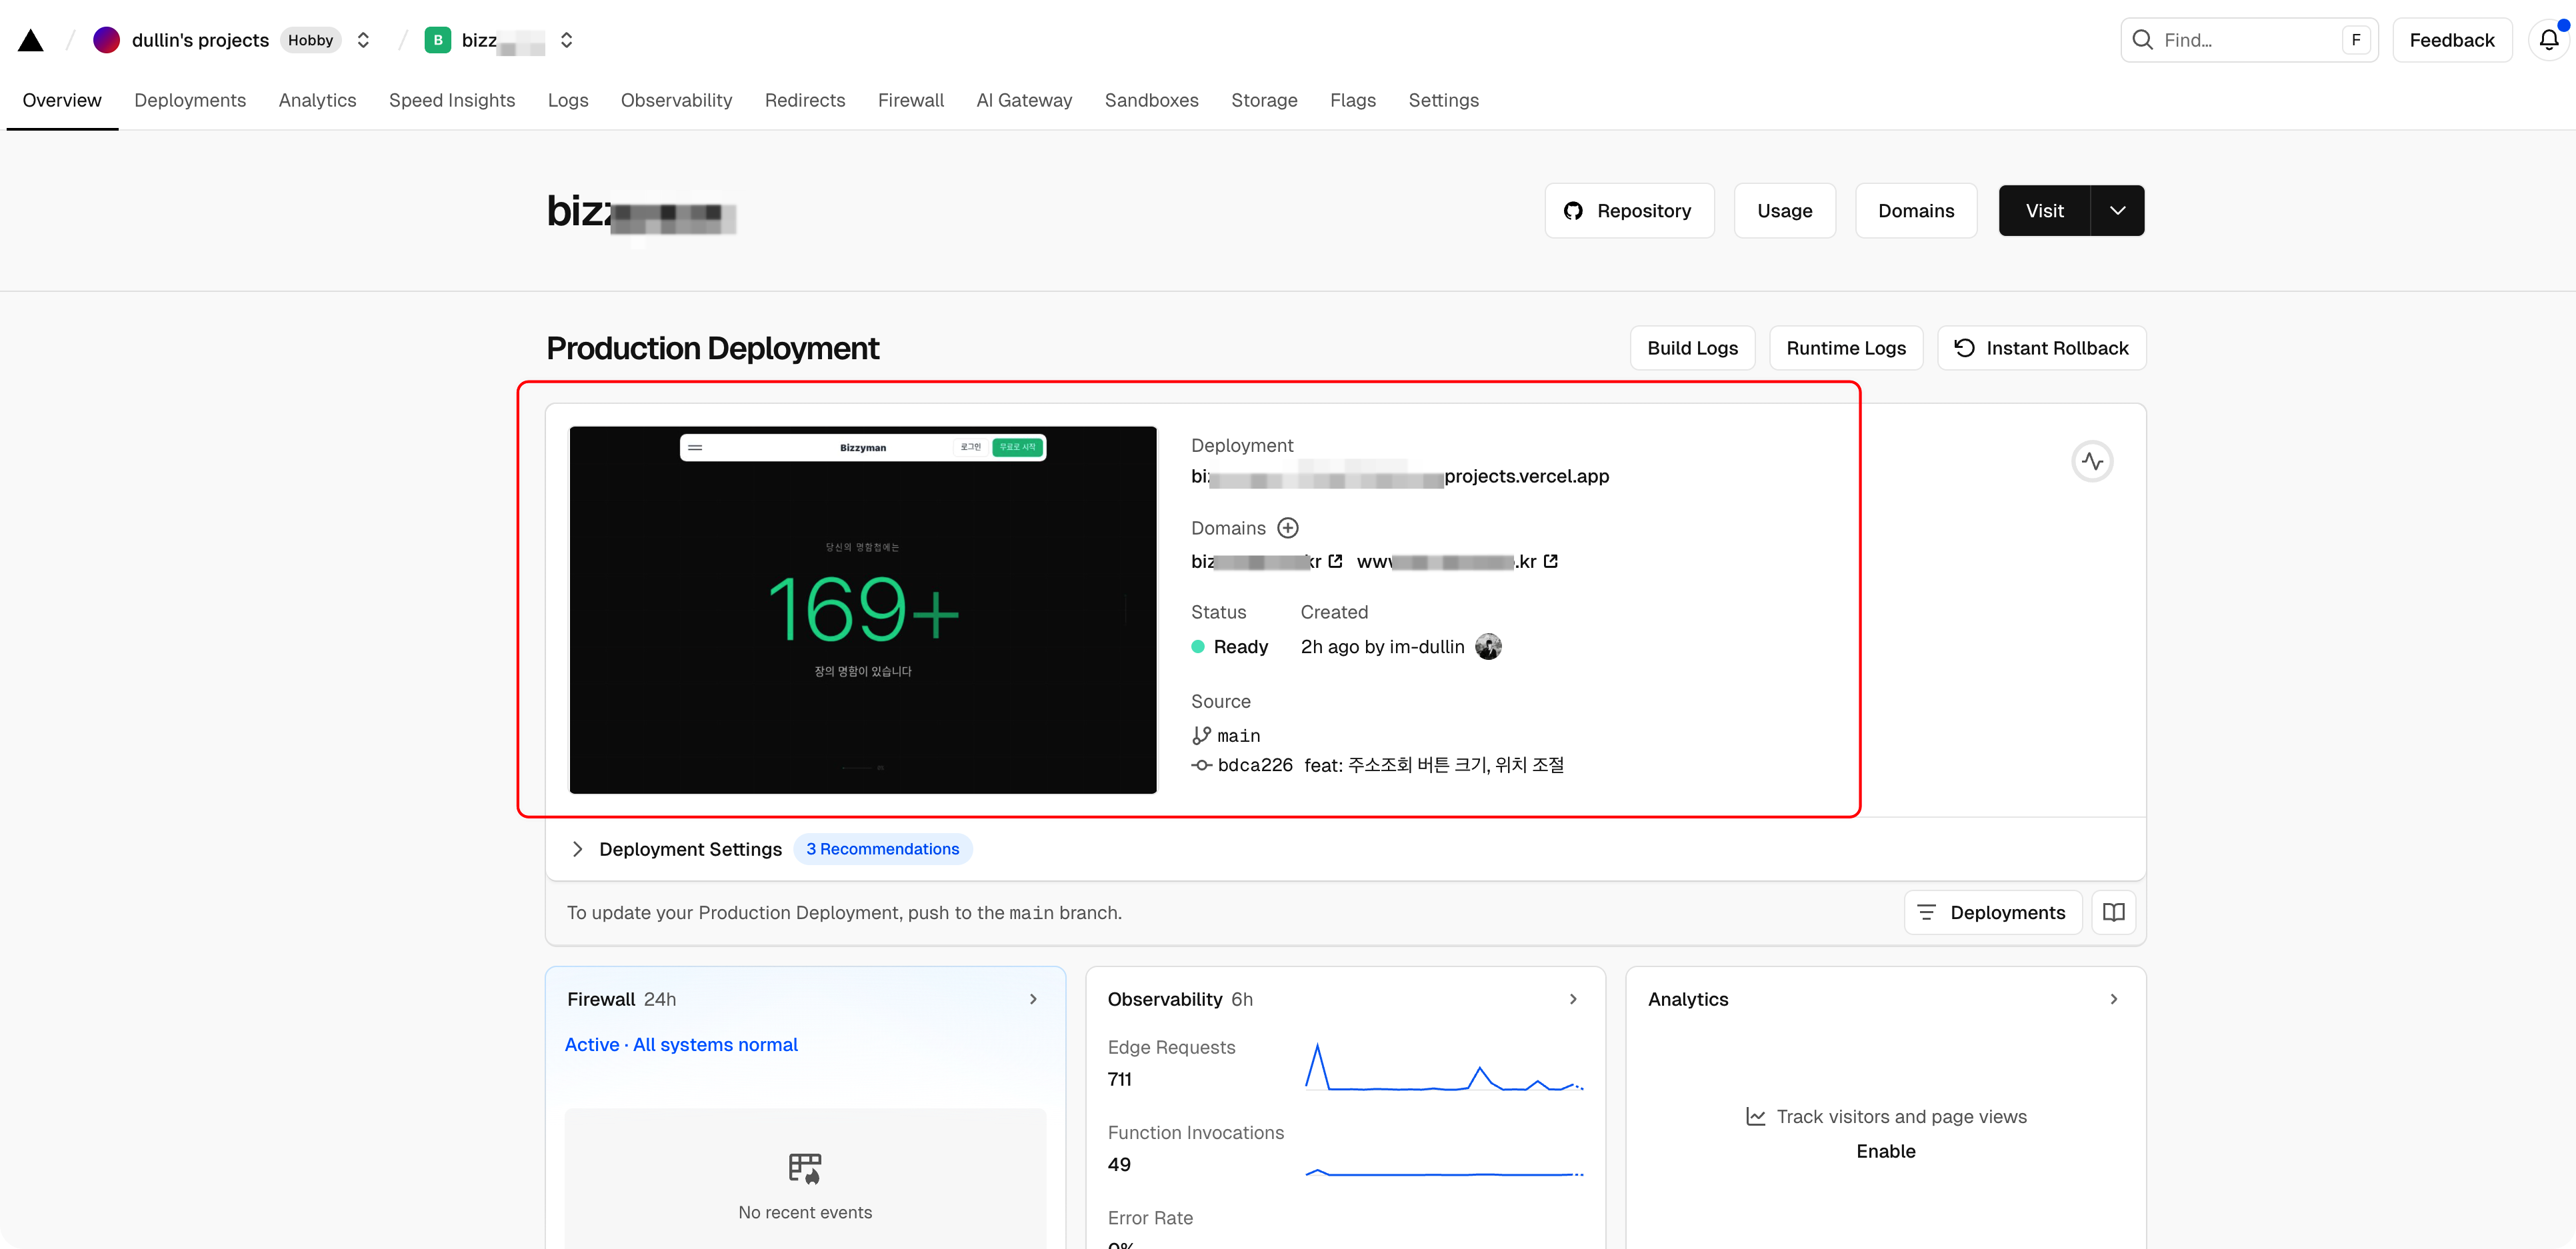Viewport: 2576px width, 1249px height.
Task: Open the notifications bell
Action: click(2548, 40)
